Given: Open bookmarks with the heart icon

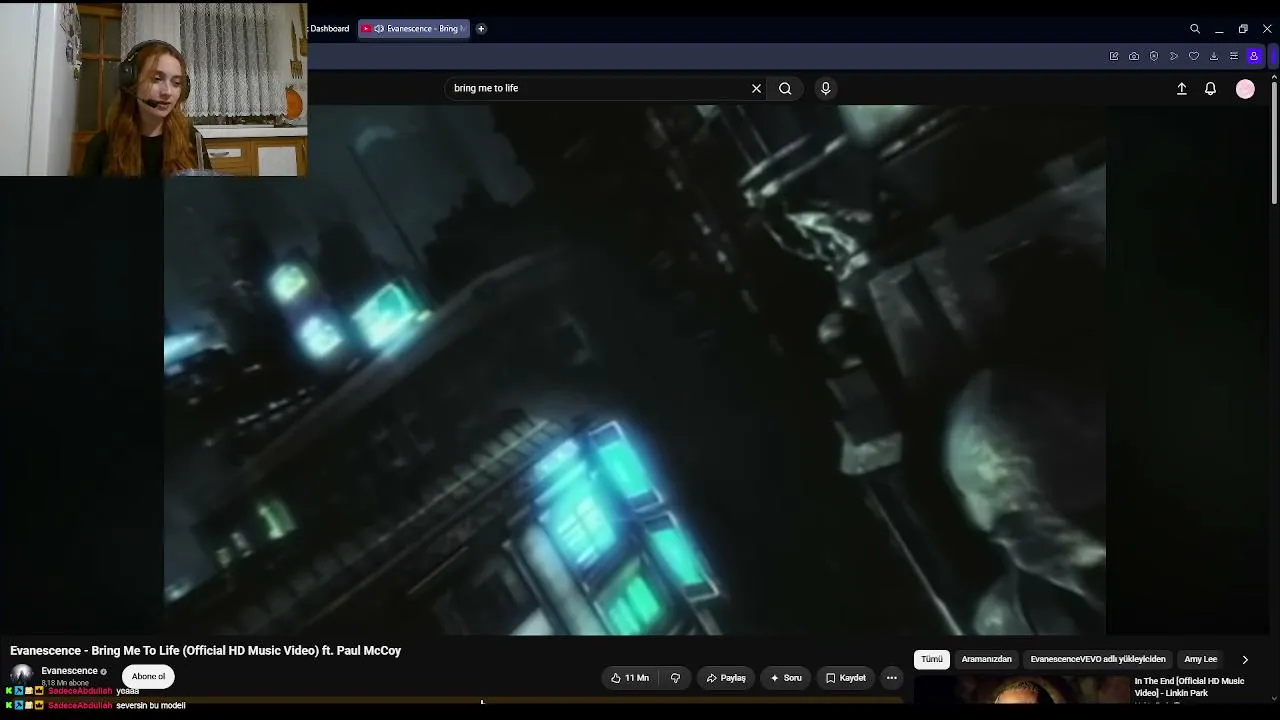Looking at the screenshot, I should click(x=1194, y=56).
